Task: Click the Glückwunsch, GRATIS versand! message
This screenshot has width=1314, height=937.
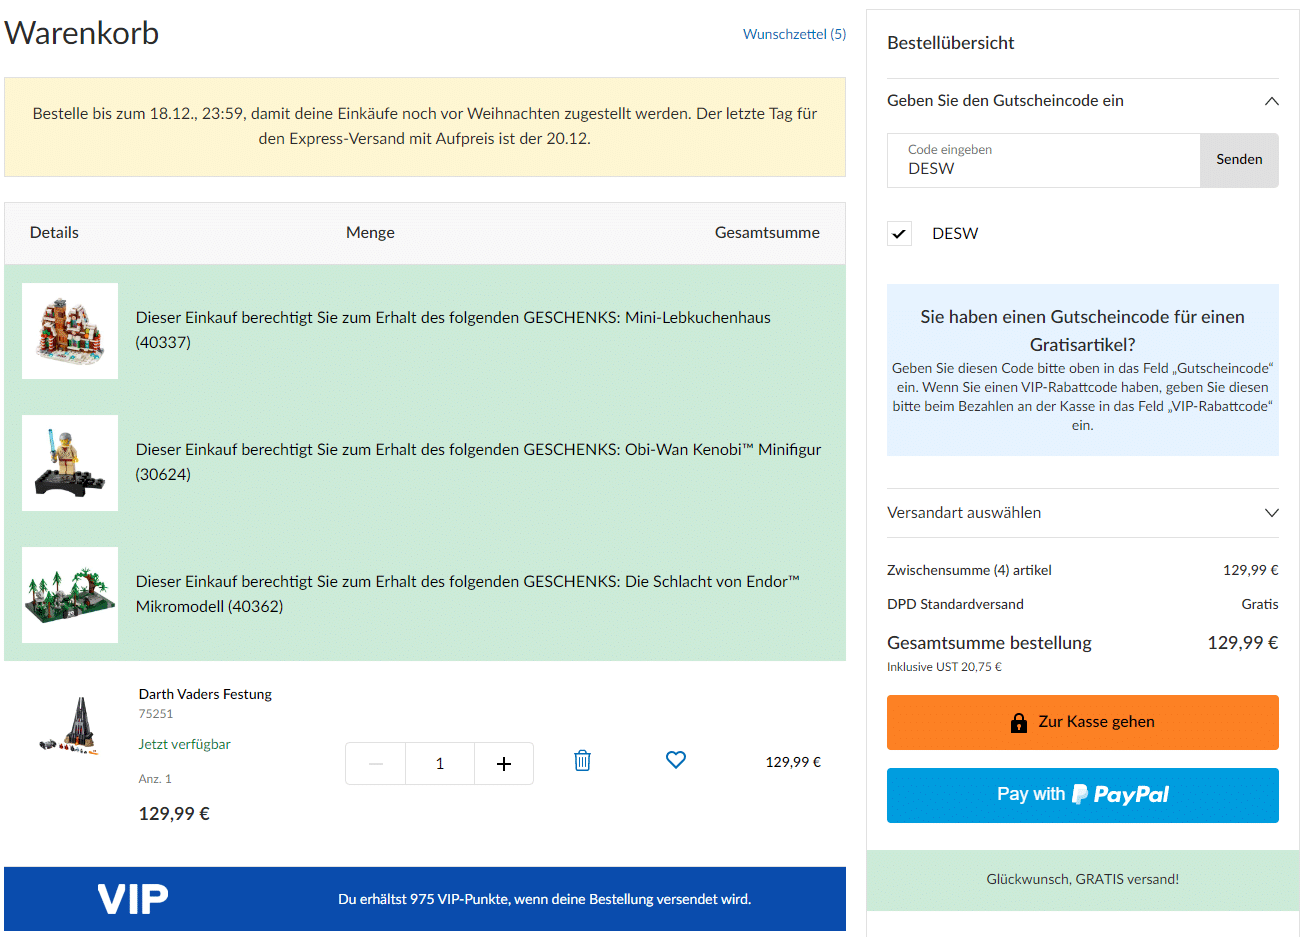Action: (x=1083, y=880)
